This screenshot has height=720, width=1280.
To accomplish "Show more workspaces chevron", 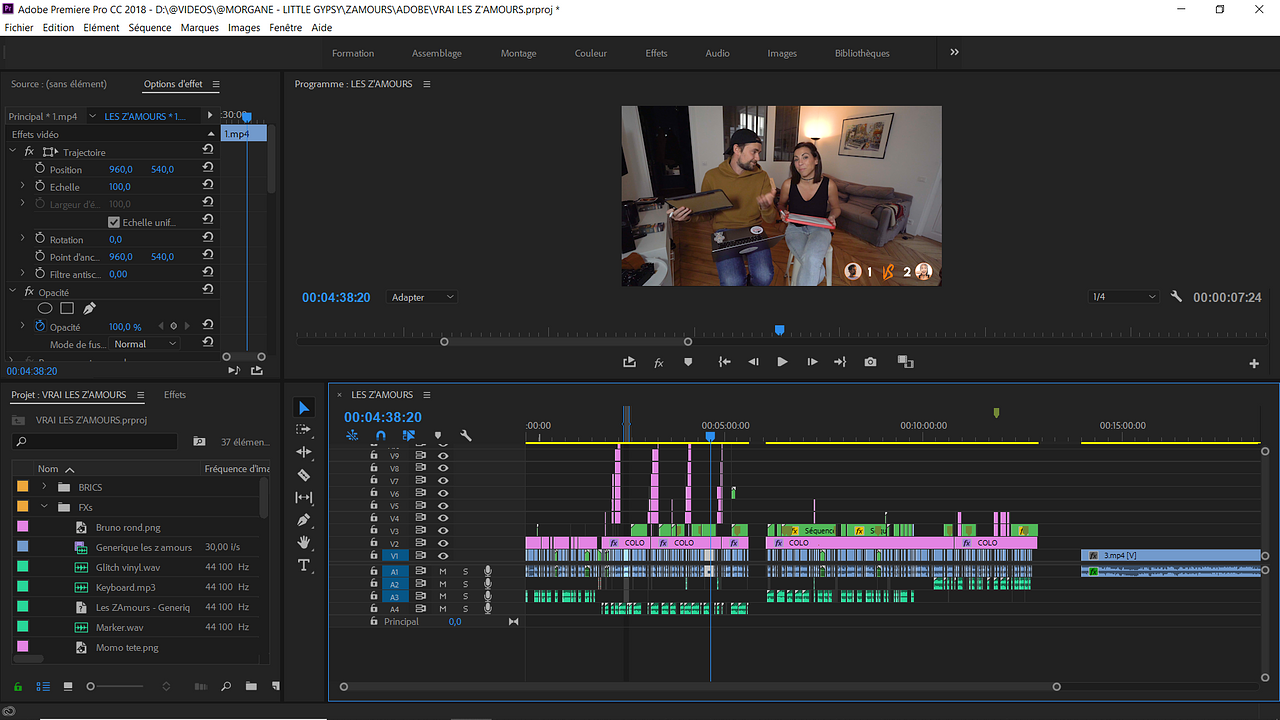I will [x=954, y=52].
